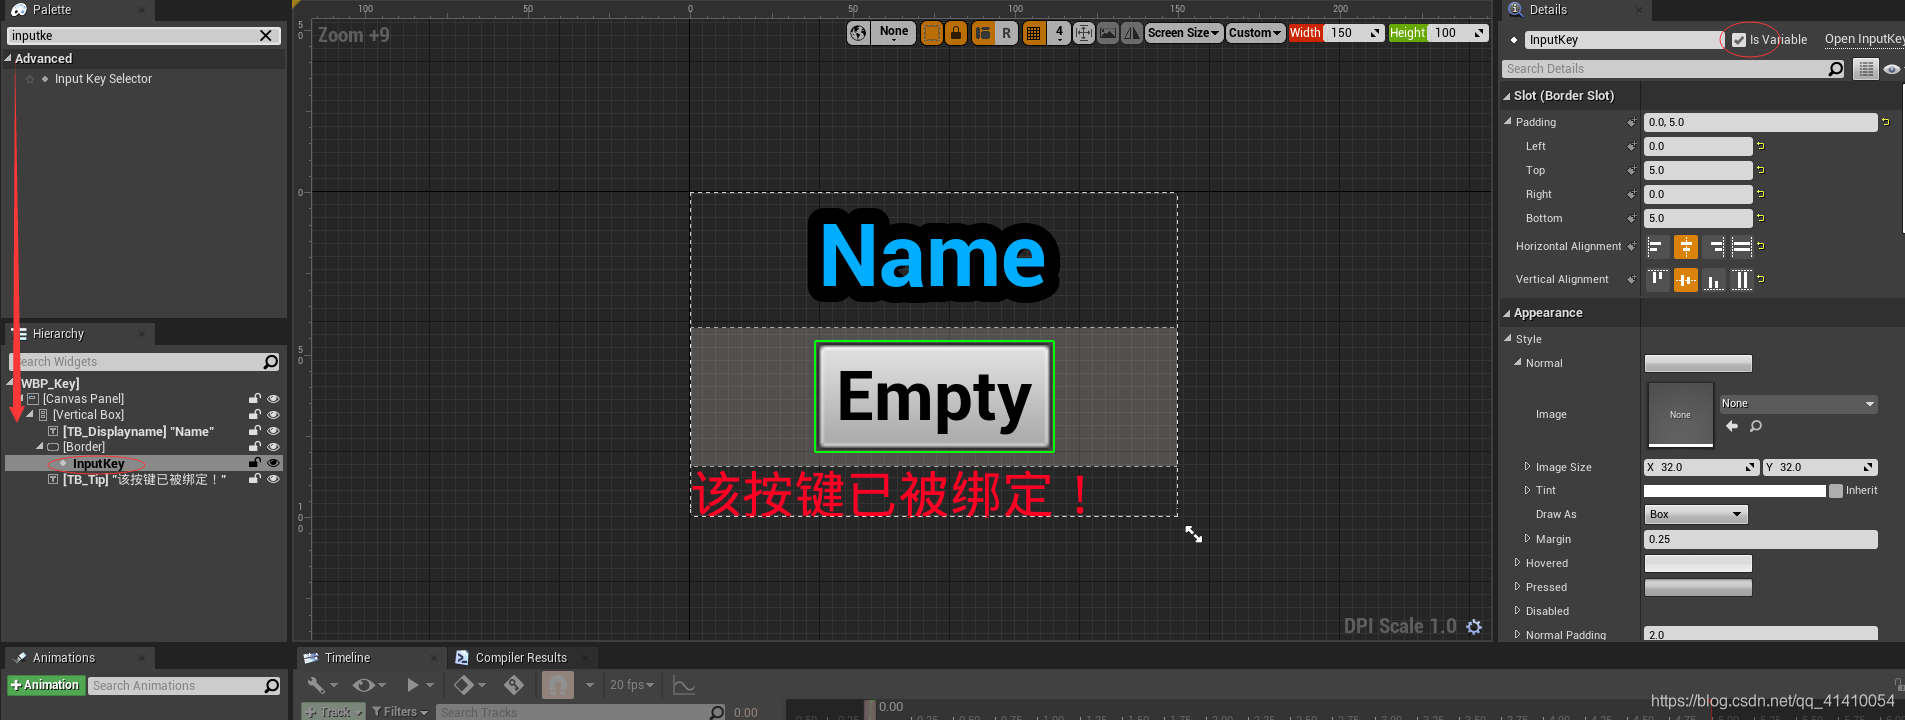1905x720 pixels.
Task: Click the green +Animation button
Action: point(45,686)
